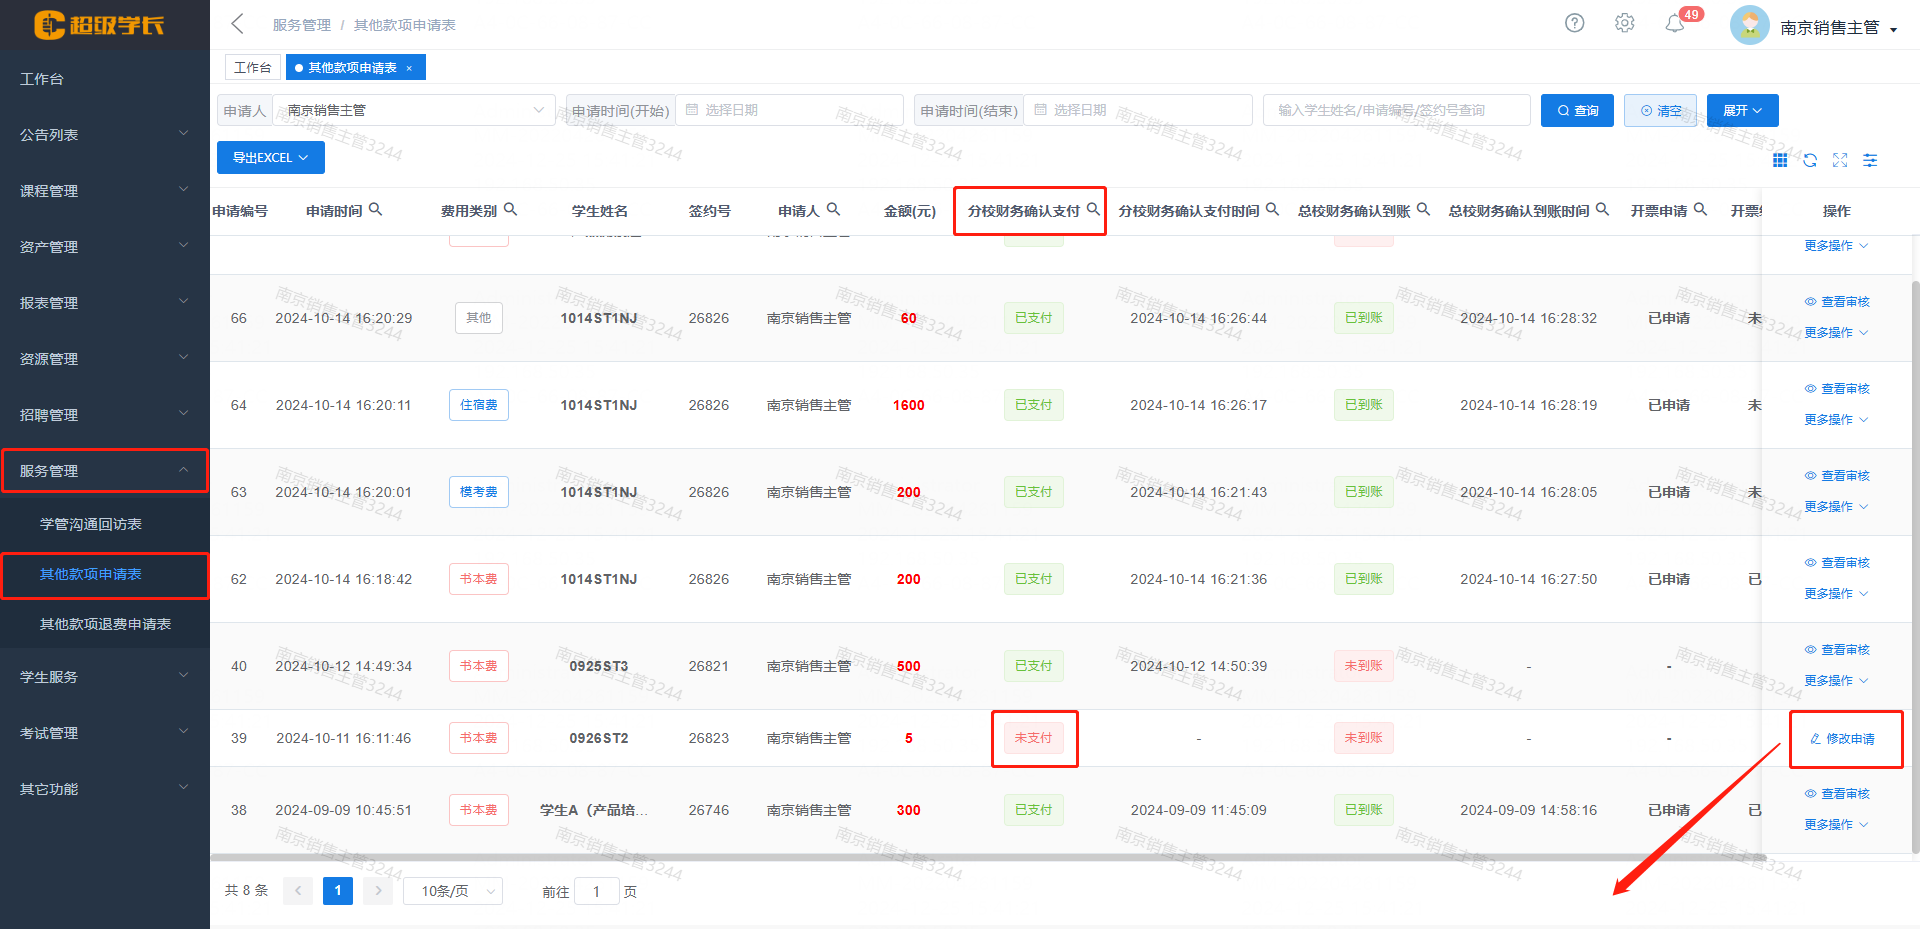
Task: Click the student name search input field
Action: [x=1396, y=110]
